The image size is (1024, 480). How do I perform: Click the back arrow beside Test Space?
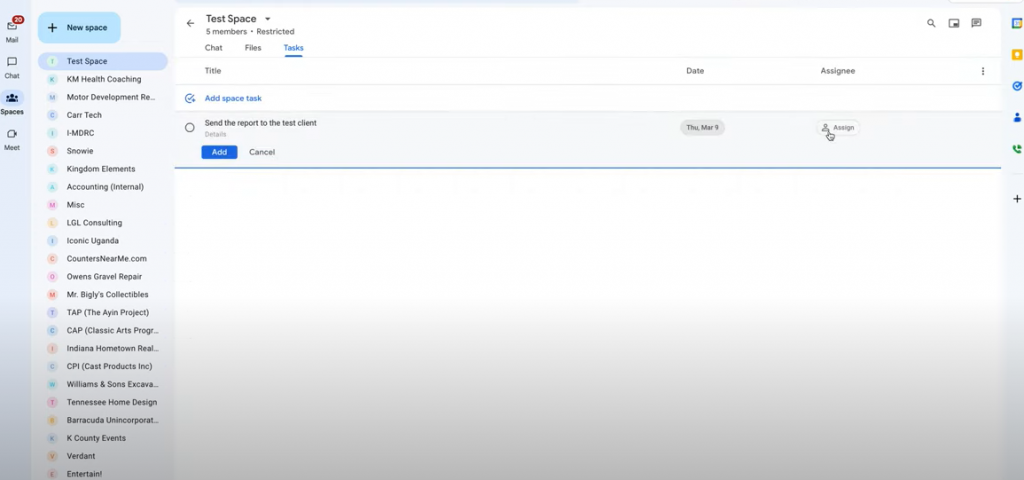pos(190,23)
